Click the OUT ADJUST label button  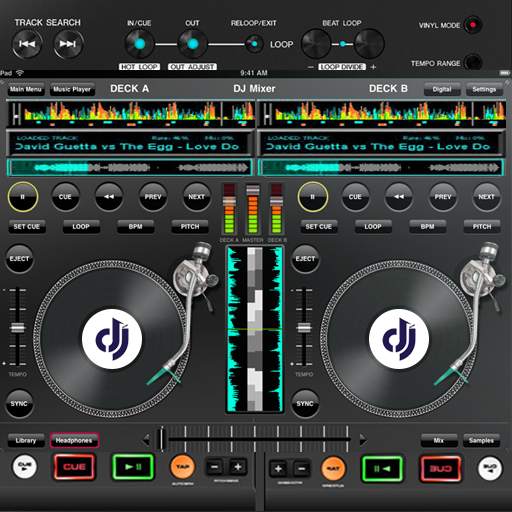(192, 67)
